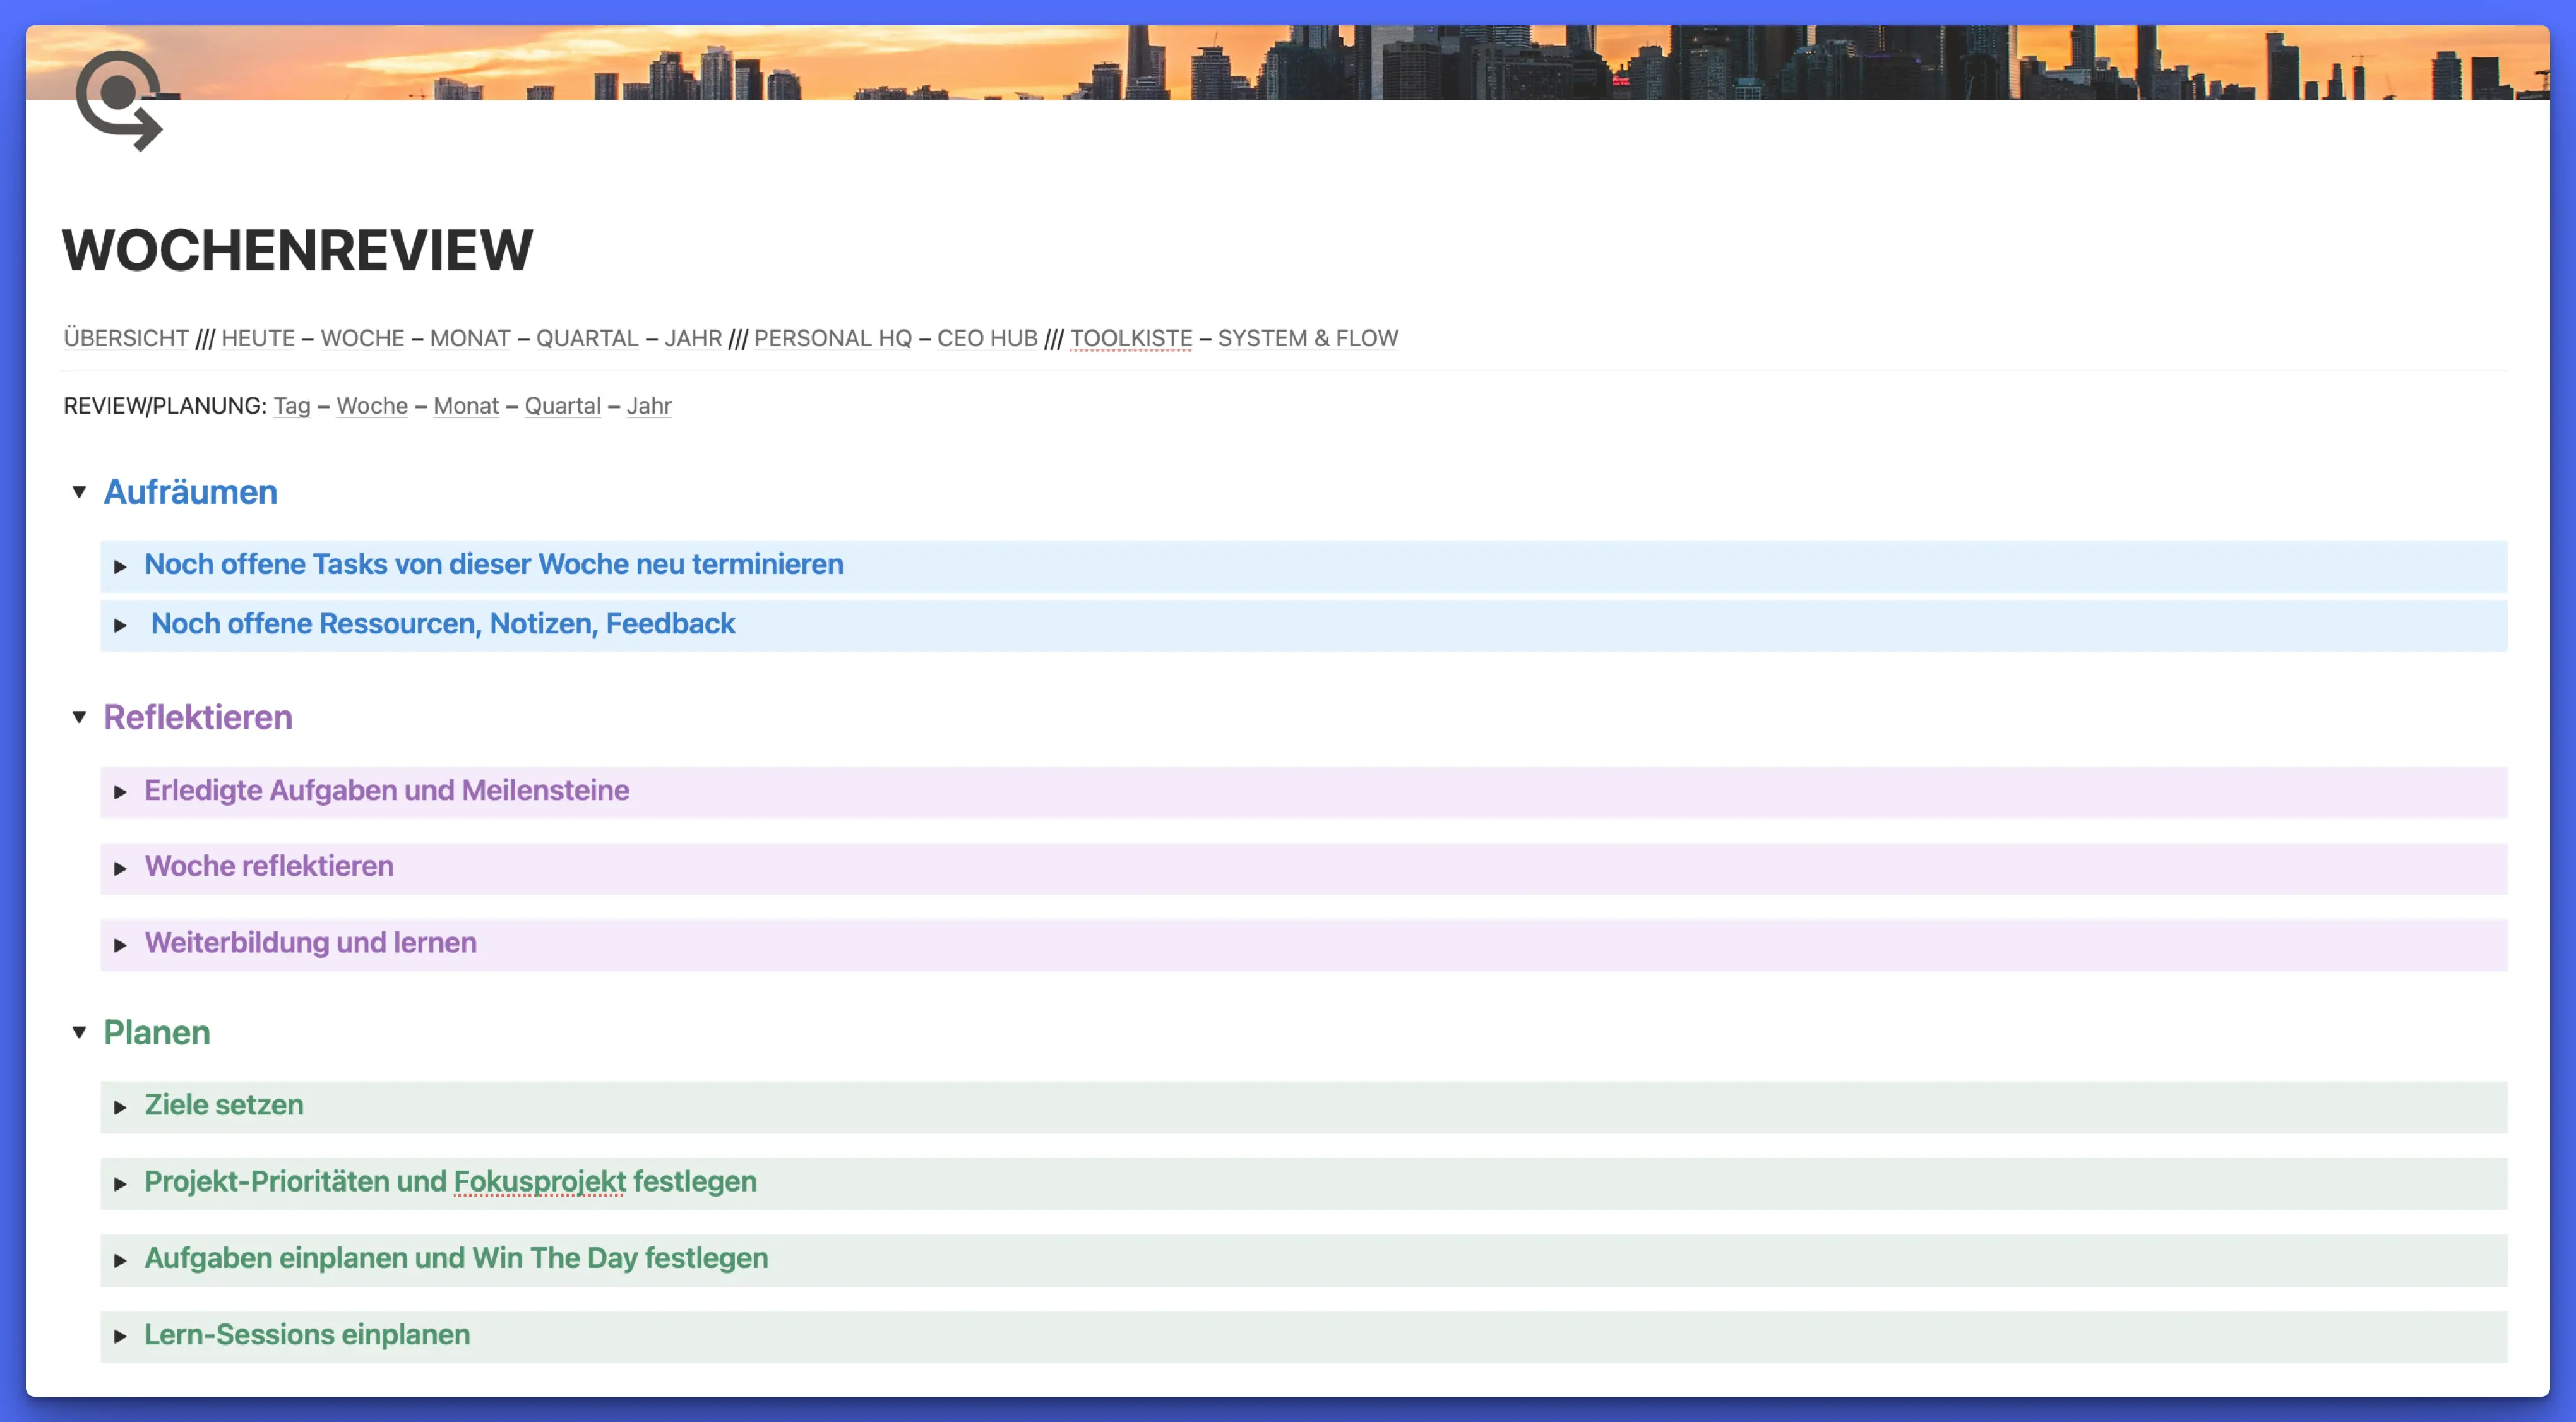Expand the 'Woche reflektieren' toggle

[x=120, y=868]
